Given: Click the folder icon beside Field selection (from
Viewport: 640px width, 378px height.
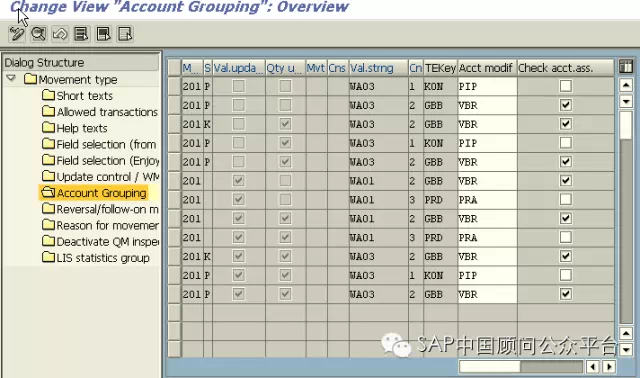Looking at the screenshot, I should 49,144.
